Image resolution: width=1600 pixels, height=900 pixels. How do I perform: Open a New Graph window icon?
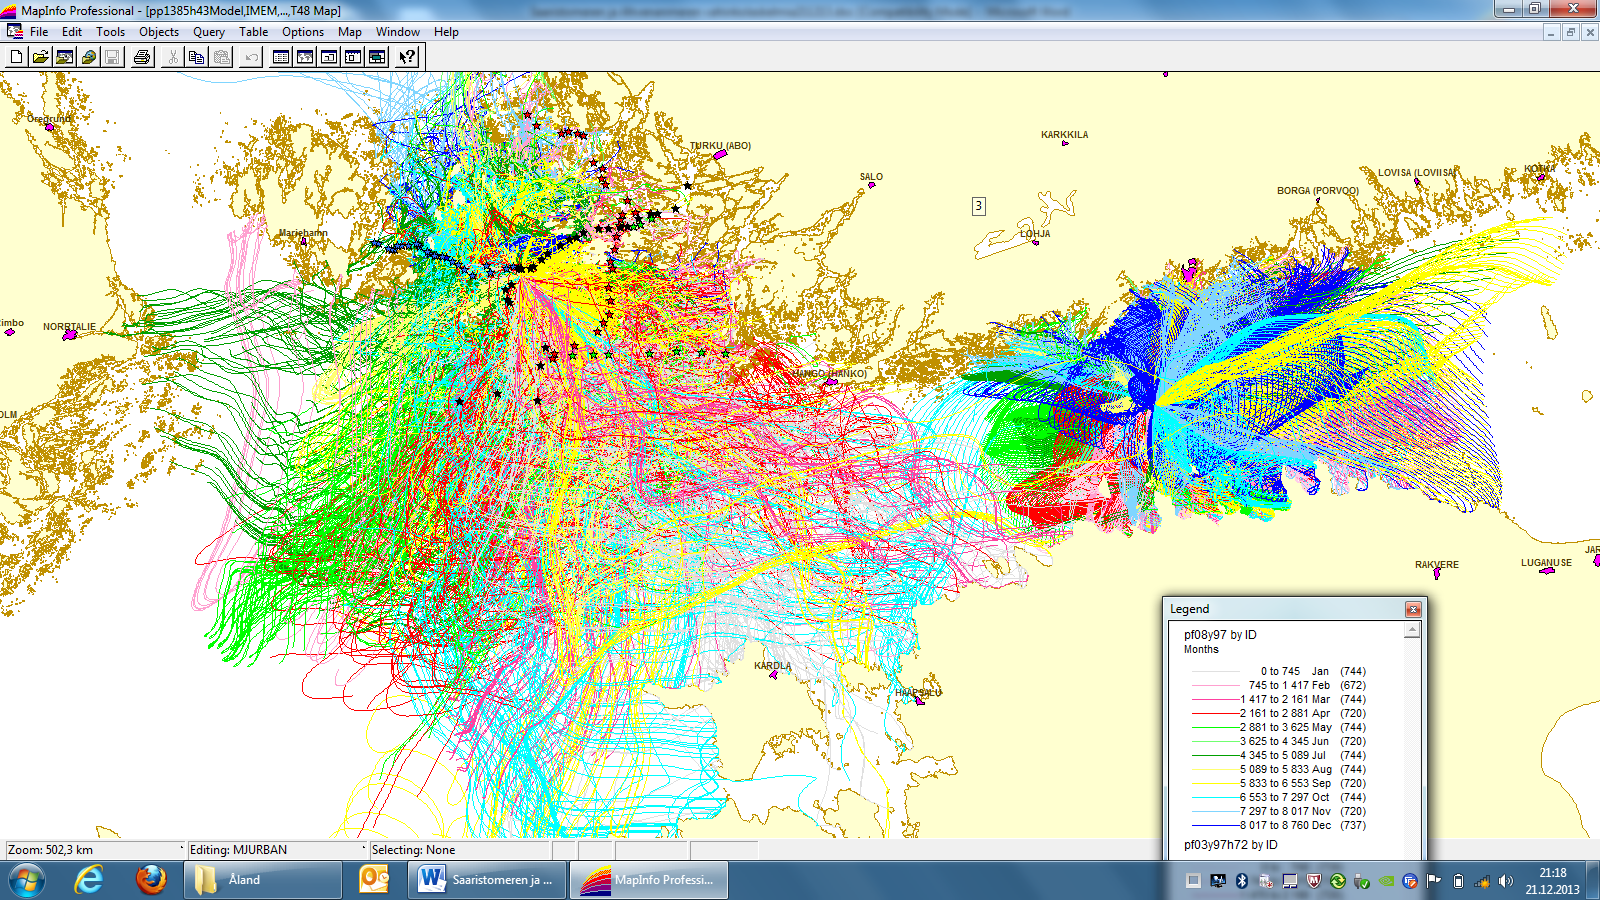[x=329, y=57]
